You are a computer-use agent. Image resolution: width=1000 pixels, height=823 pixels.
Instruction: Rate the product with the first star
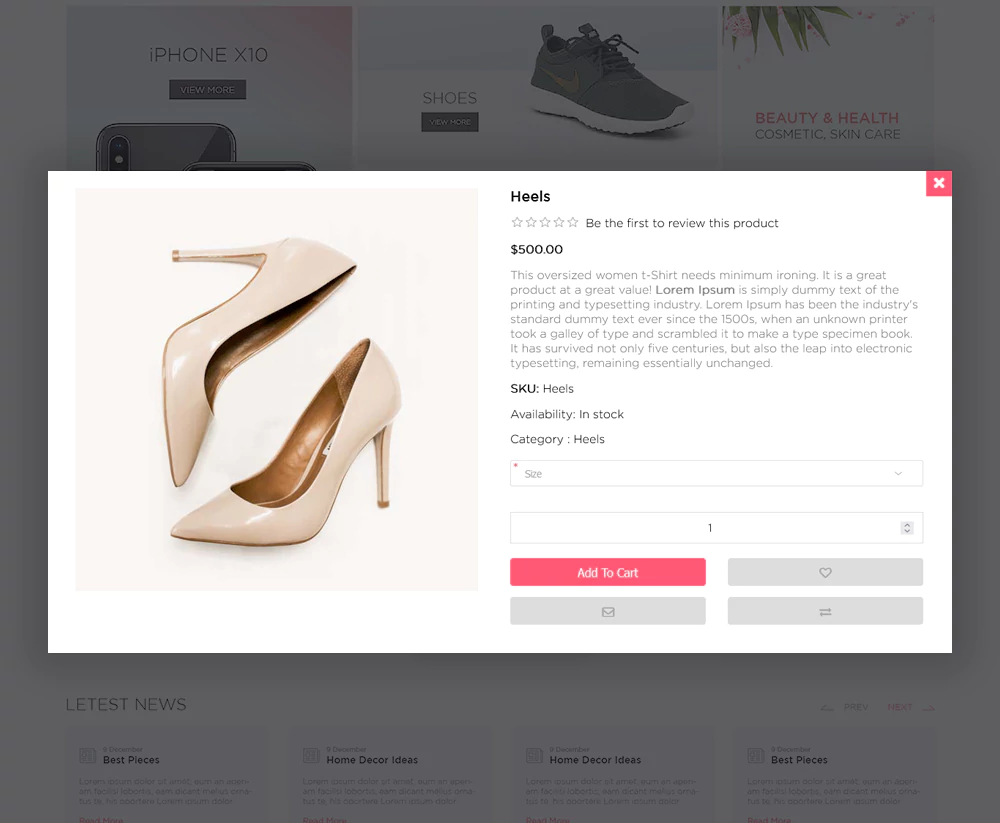coord(517,223)
